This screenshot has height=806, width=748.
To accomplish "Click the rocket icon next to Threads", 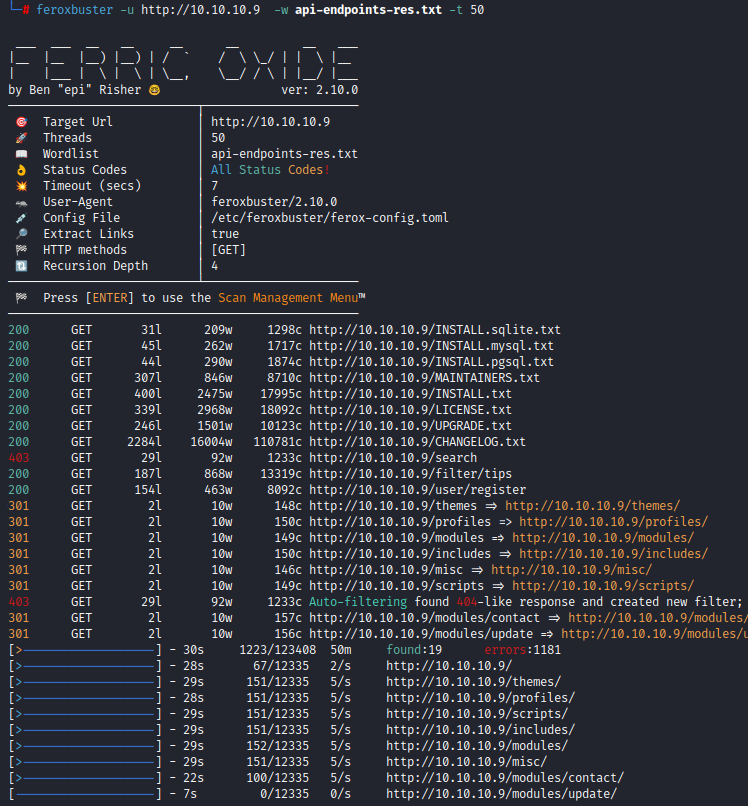I will point(21,138).
